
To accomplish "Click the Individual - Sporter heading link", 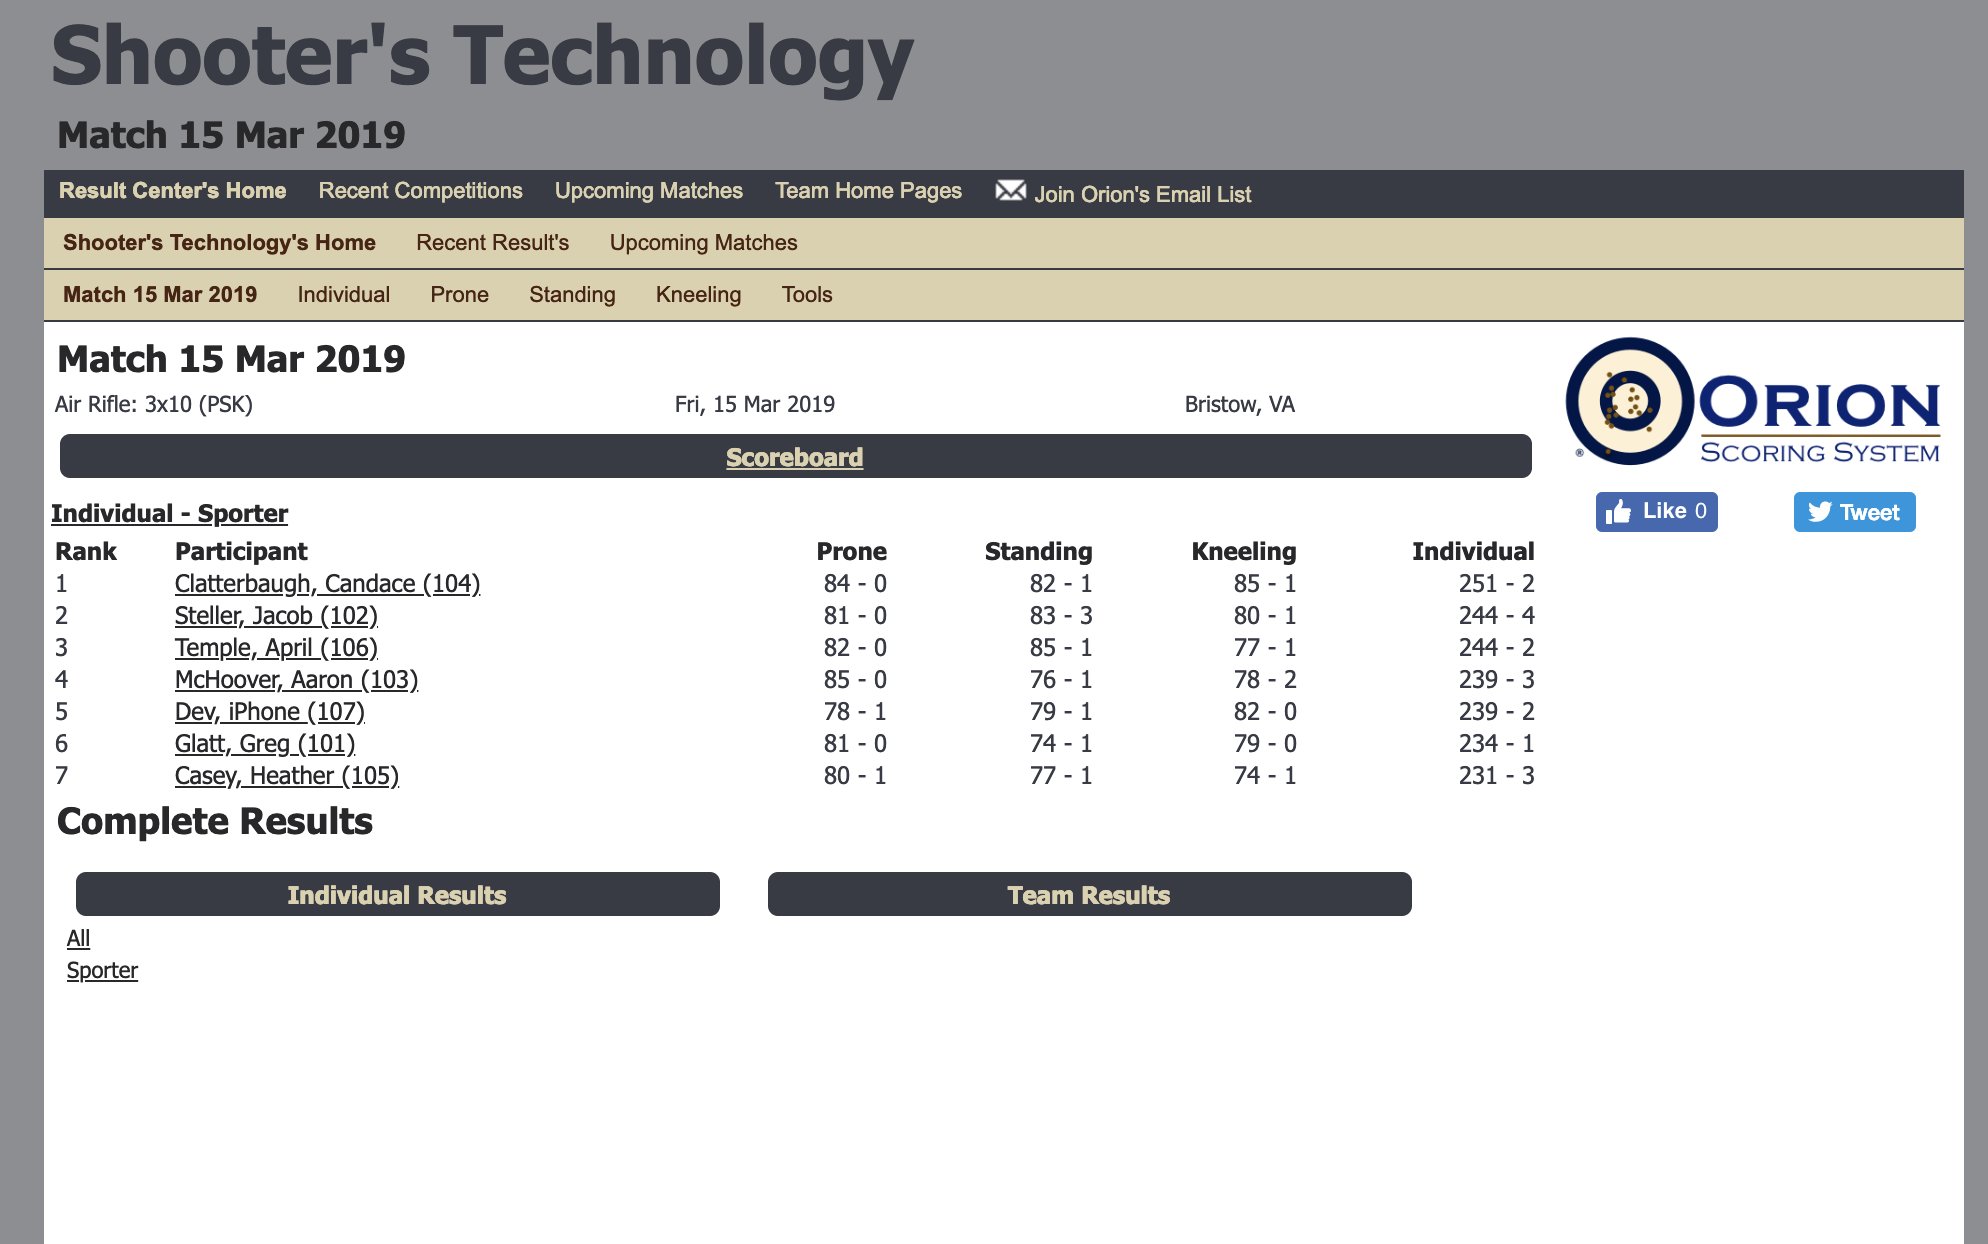I will pyautogui.click(x=169, y=514).
